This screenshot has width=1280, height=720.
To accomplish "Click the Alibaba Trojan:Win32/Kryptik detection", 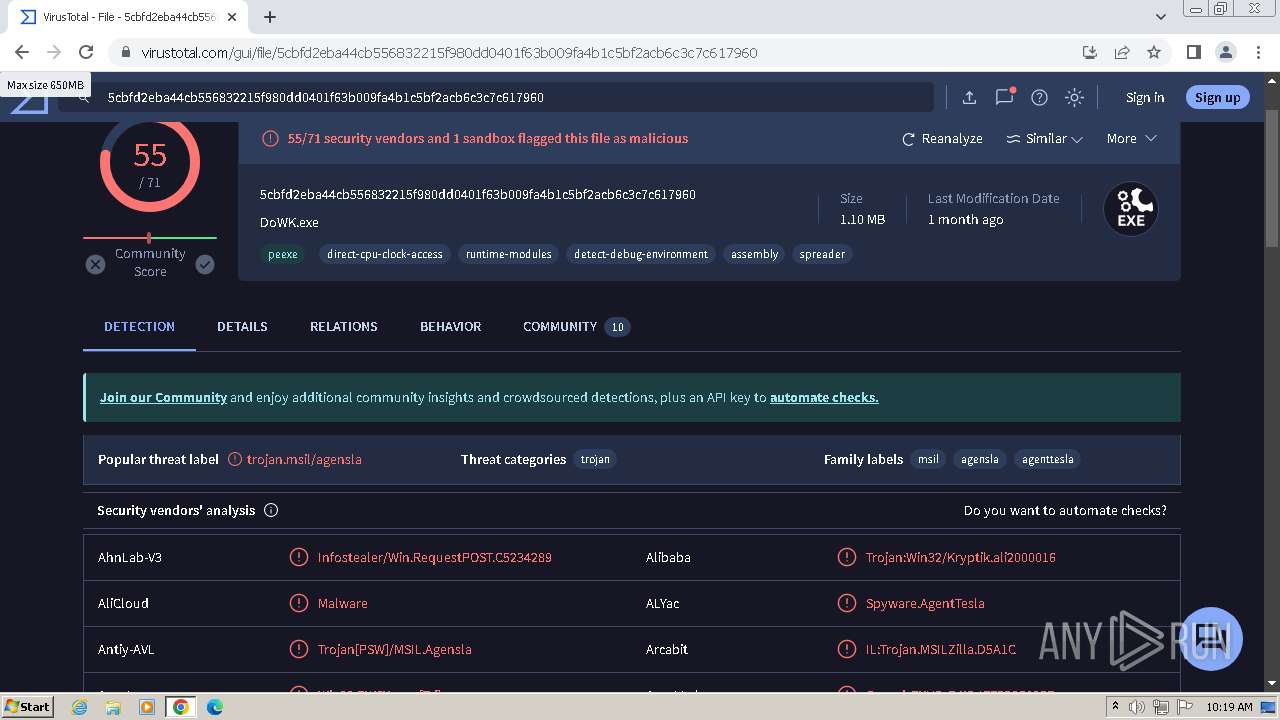I will (960, 557).
